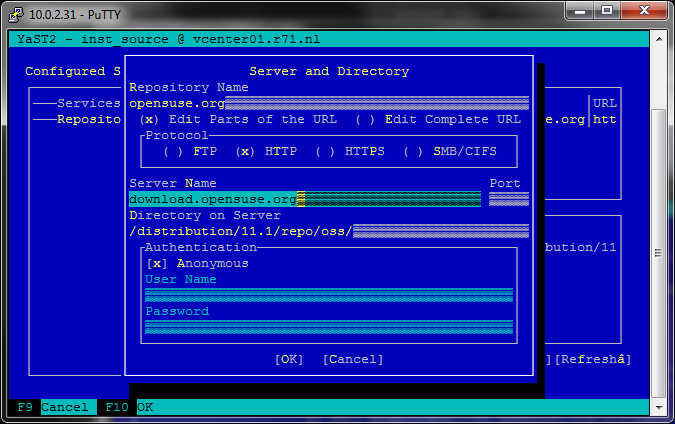Choose the FTP protocol radio button

click(x=190, y=152)
